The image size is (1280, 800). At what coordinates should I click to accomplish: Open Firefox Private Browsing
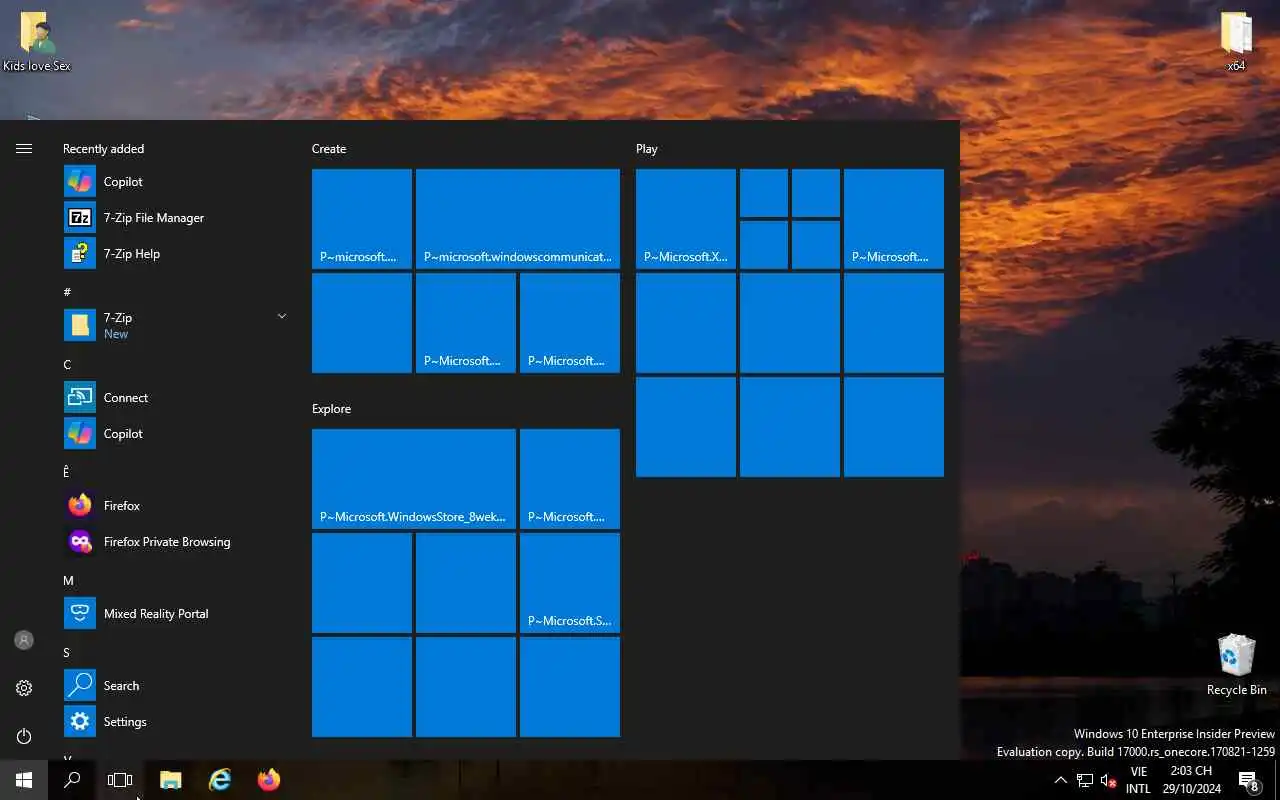point(175,541)
